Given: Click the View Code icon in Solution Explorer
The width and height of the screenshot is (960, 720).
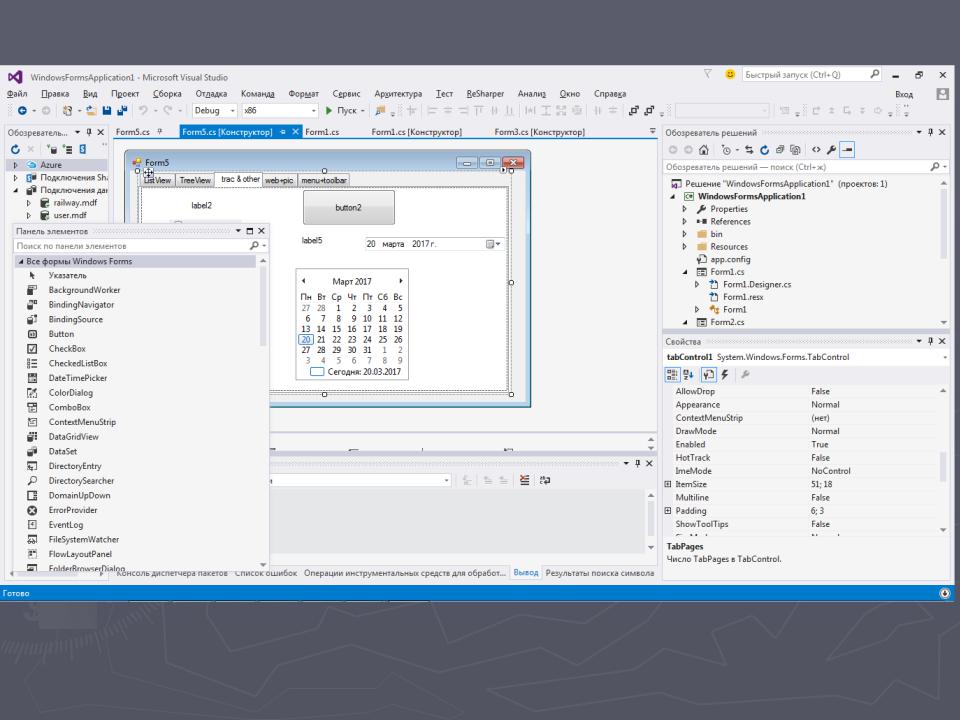Looking at the screenshot, I should point(816,149).
